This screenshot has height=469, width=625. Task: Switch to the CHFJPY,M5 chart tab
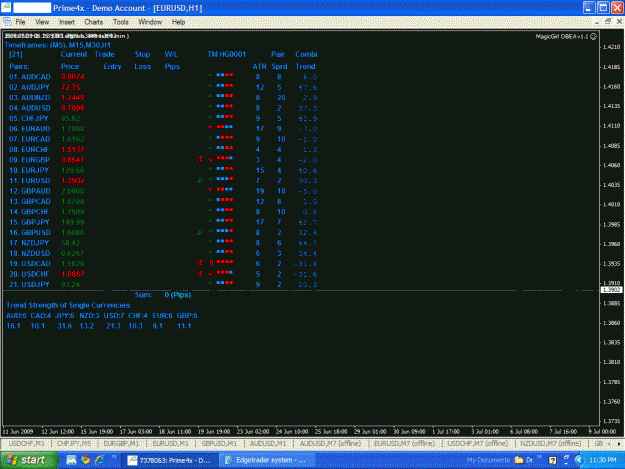[74, 443]
